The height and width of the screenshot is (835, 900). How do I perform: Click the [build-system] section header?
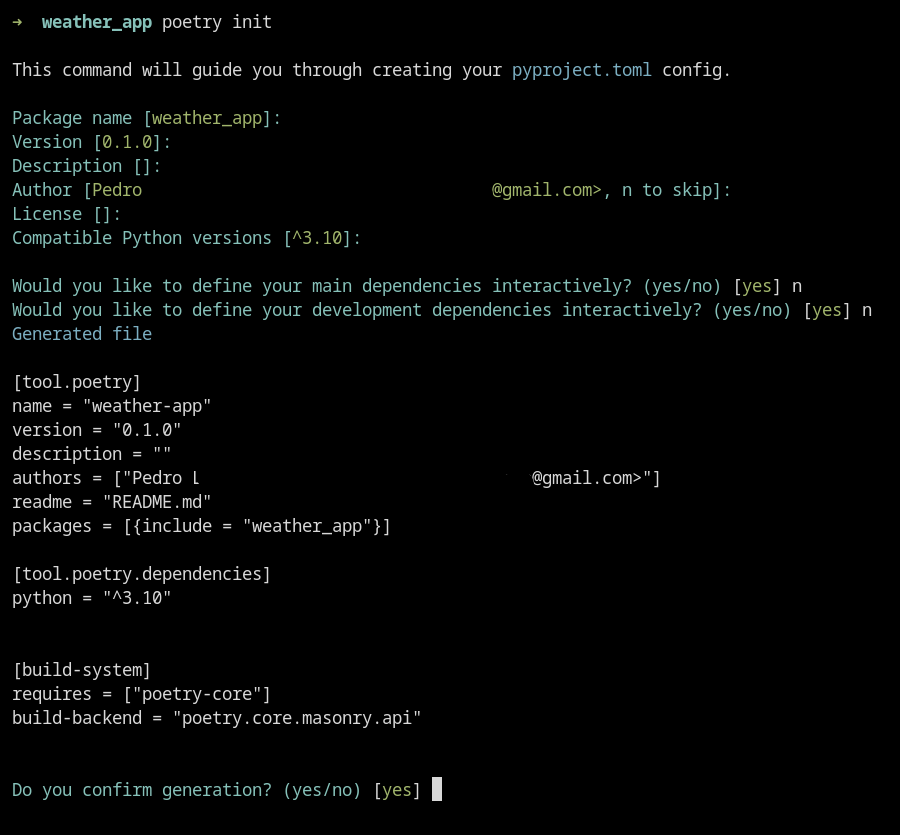coord(82,670)
